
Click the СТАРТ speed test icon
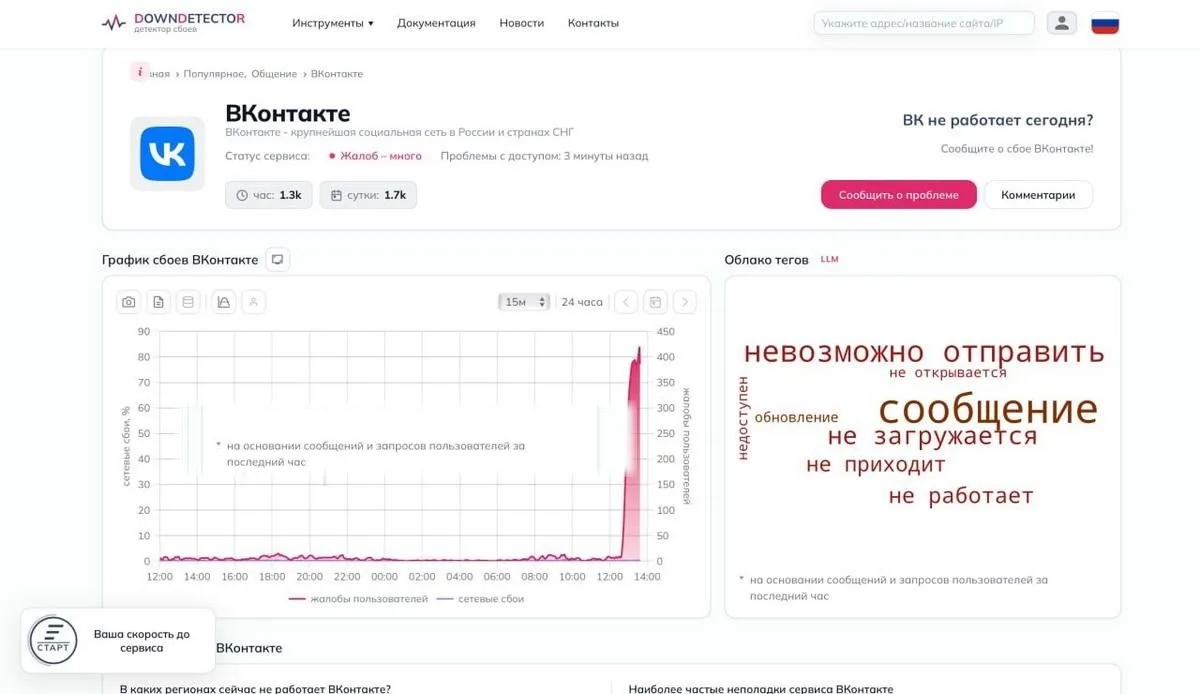coord(53,640)
